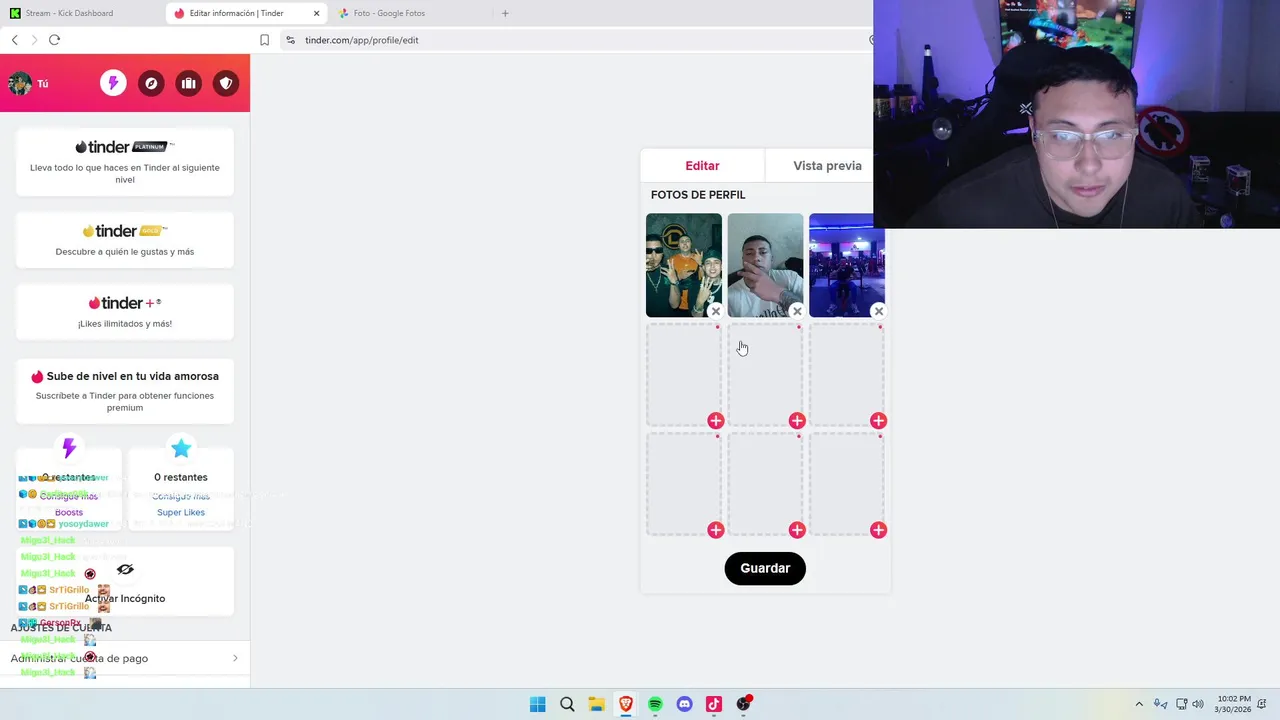Go back in browser history
1280x720 pixels.
[14, 40]
